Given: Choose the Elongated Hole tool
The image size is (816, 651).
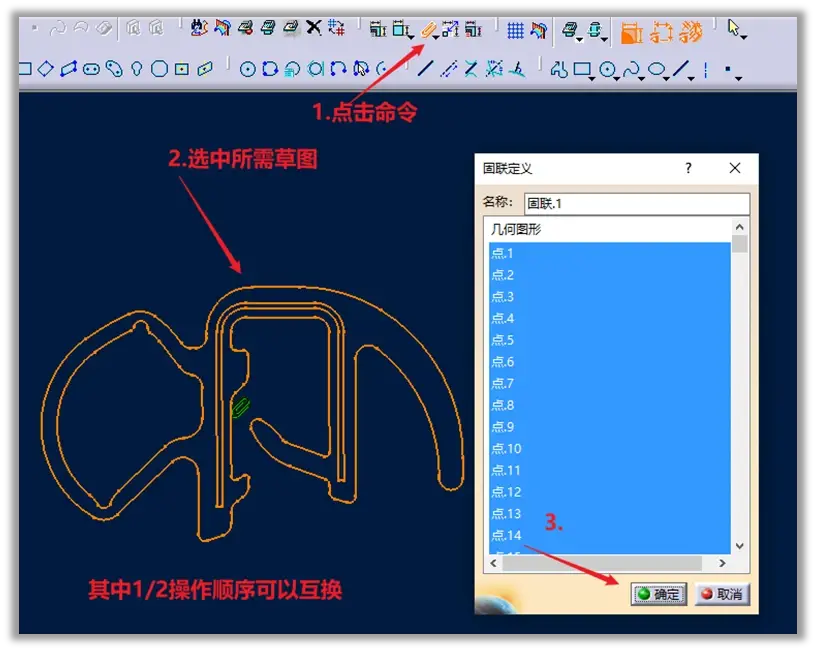Looking at the screenshot, I should (x=92, y=69).
